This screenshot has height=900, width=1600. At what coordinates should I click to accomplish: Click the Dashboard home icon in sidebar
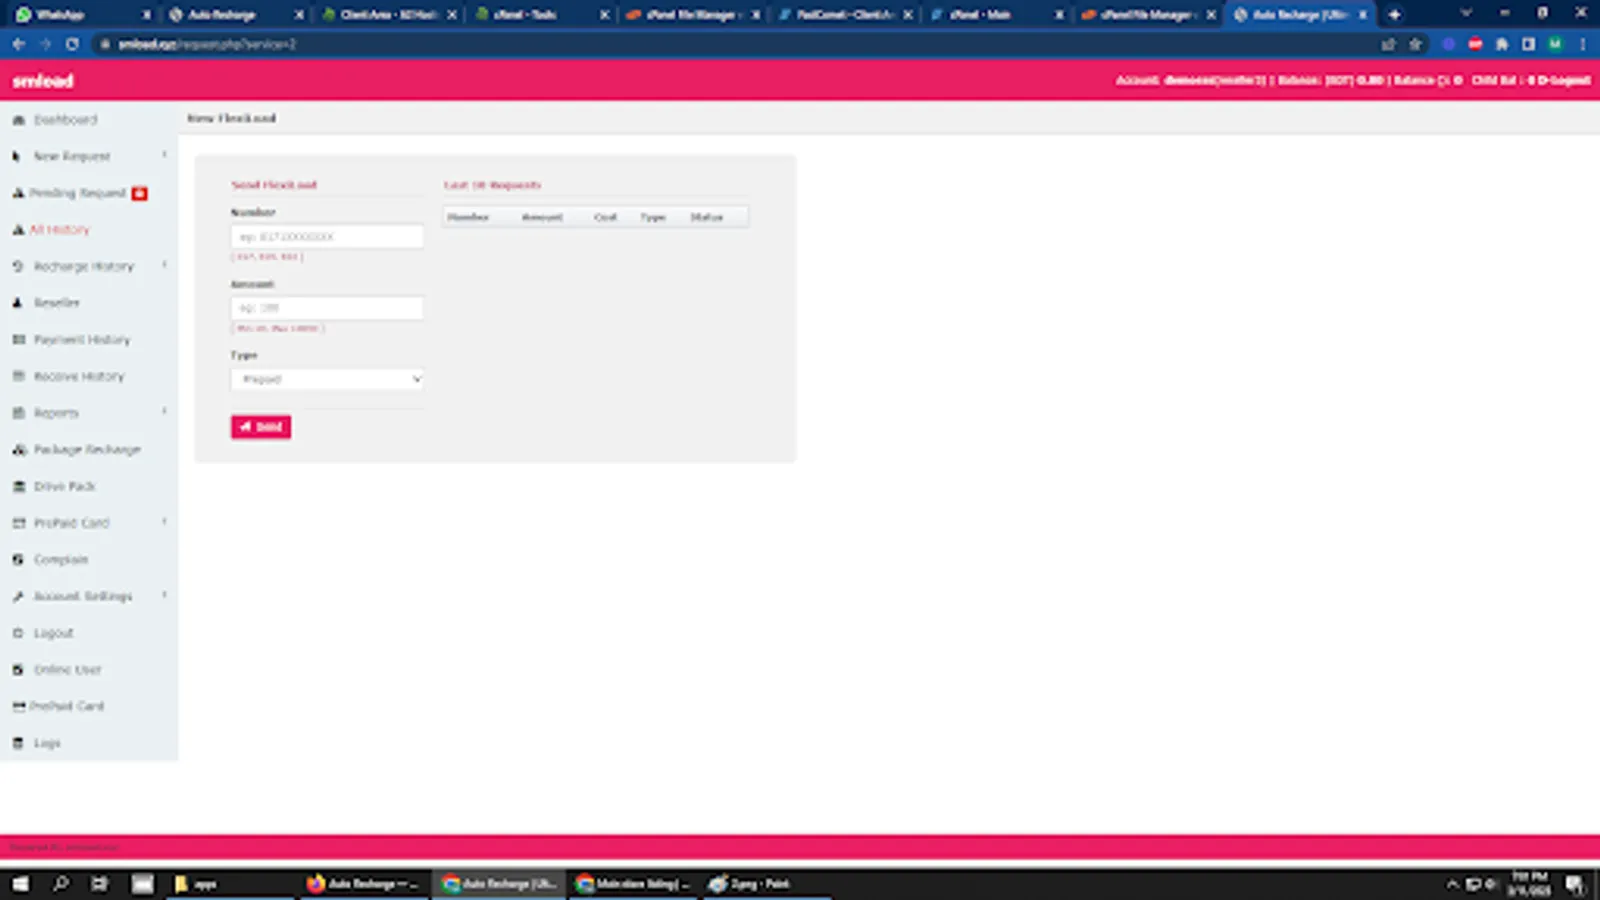point(18,120)
